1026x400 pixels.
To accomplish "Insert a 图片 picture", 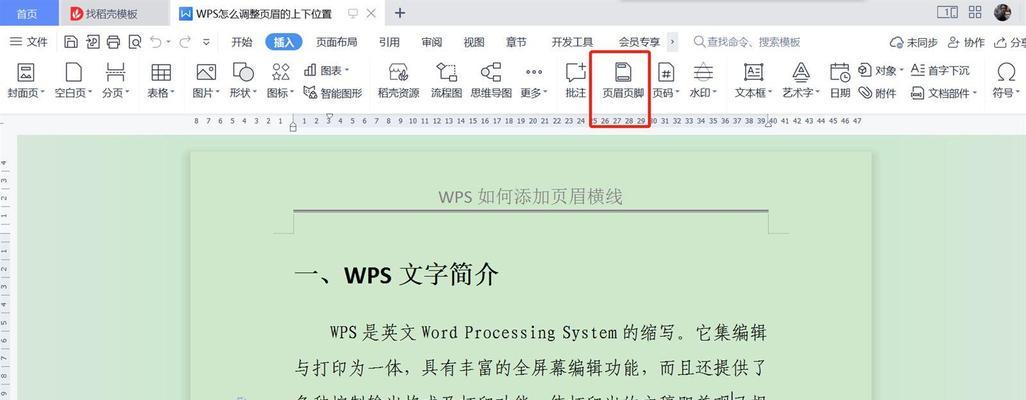I will (205, 81).
